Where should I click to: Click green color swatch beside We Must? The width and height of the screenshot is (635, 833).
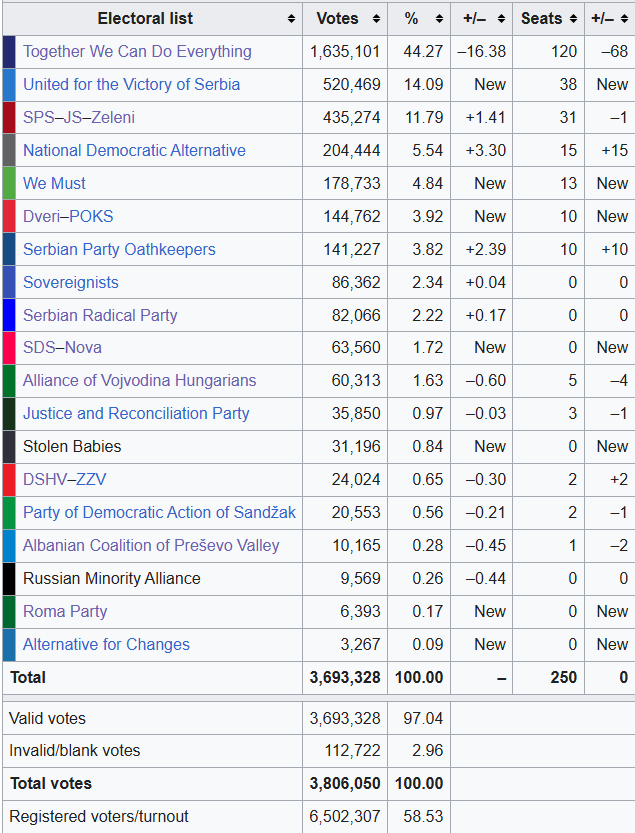(x=9, y=184)
